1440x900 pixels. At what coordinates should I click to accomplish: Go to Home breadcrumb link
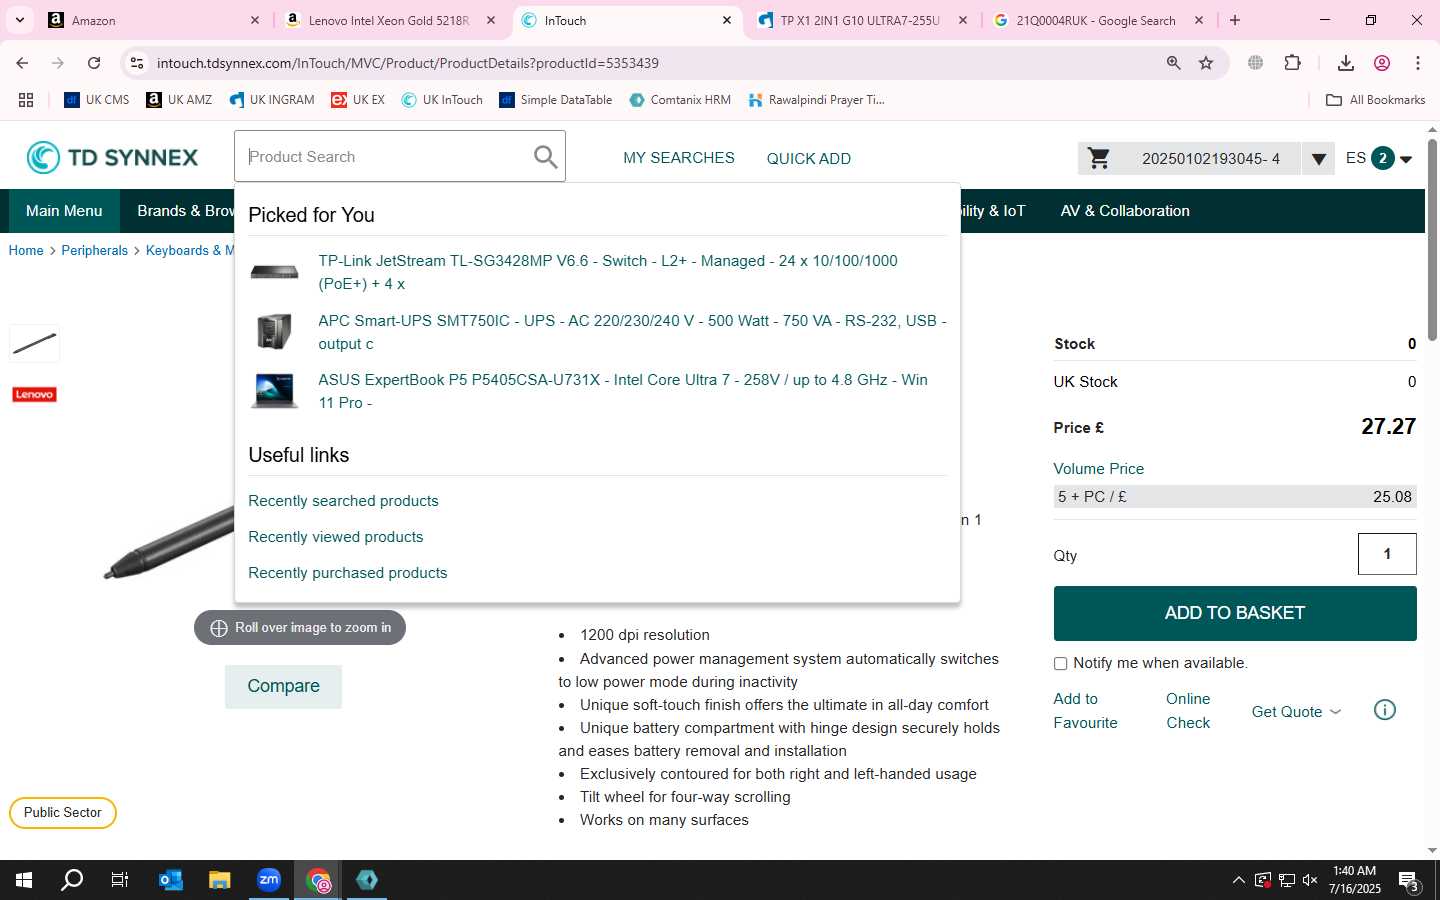click(x=26, y=250)
